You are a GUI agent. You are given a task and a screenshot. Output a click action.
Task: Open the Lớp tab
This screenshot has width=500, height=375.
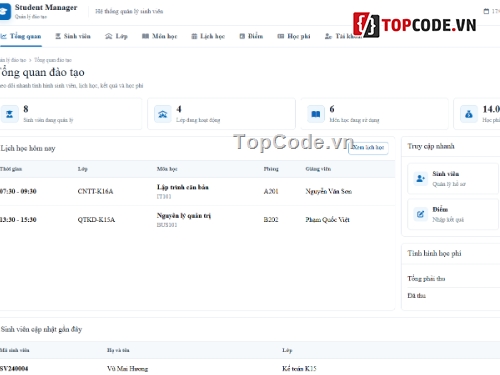pos(116,36)
